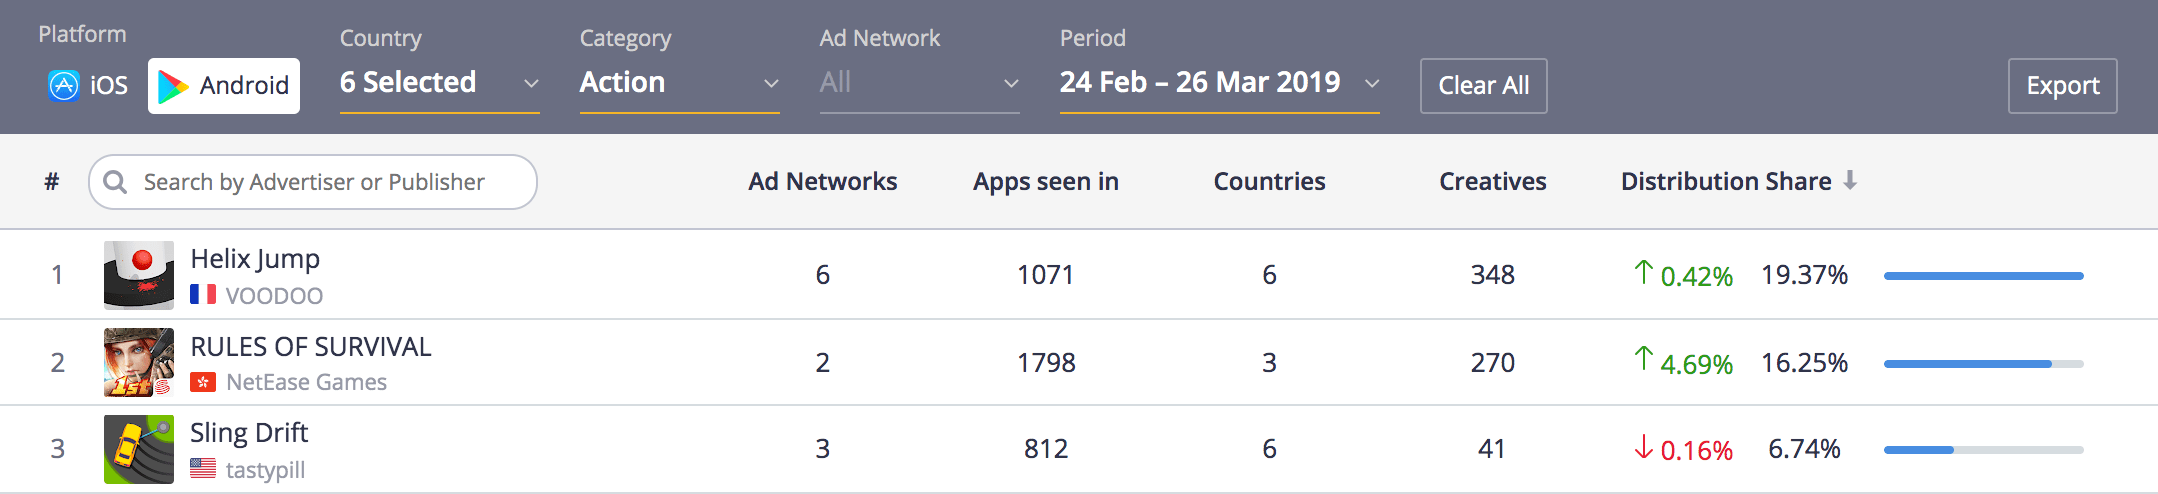2158x494 pixels.
Task: Click the Clear All button
Action: 1483,86
